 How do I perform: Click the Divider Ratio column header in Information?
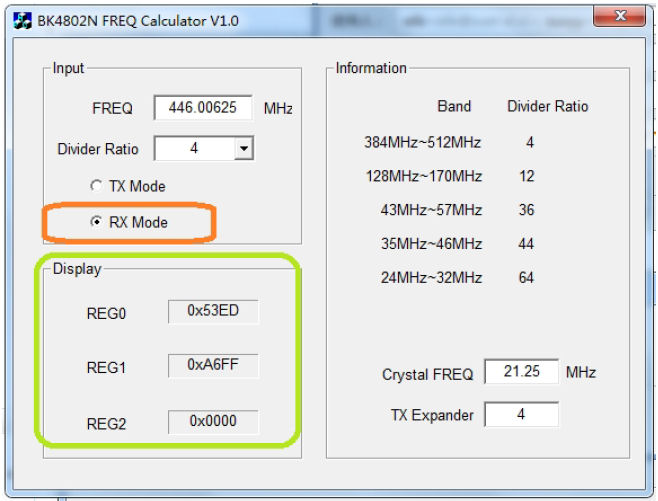point(548,106)
